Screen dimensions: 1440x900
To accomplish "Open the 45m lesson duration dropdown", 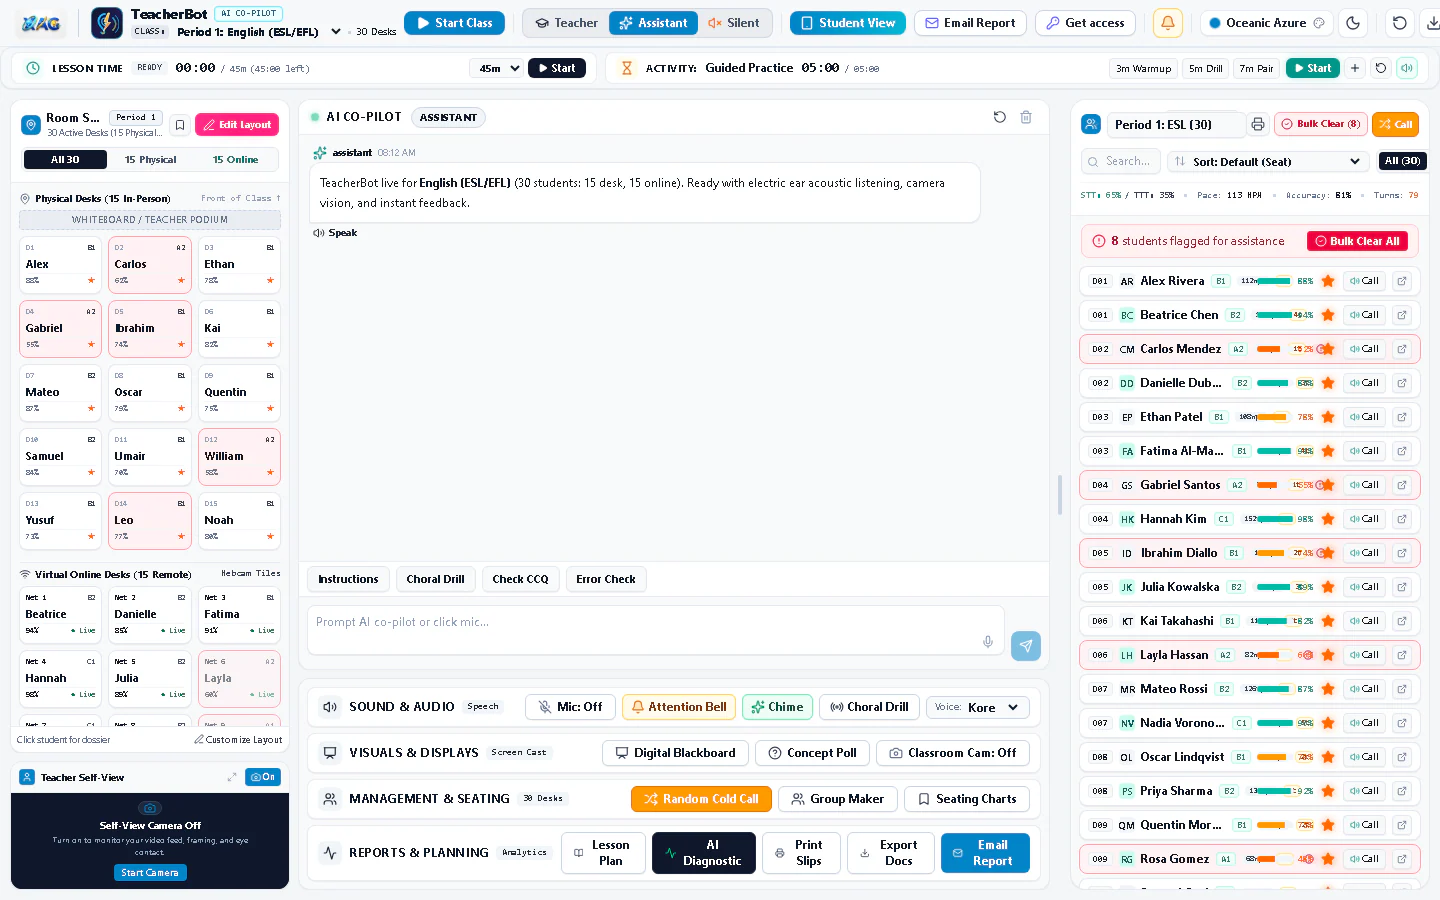I will pyautogui.click(x=497, y=68).
